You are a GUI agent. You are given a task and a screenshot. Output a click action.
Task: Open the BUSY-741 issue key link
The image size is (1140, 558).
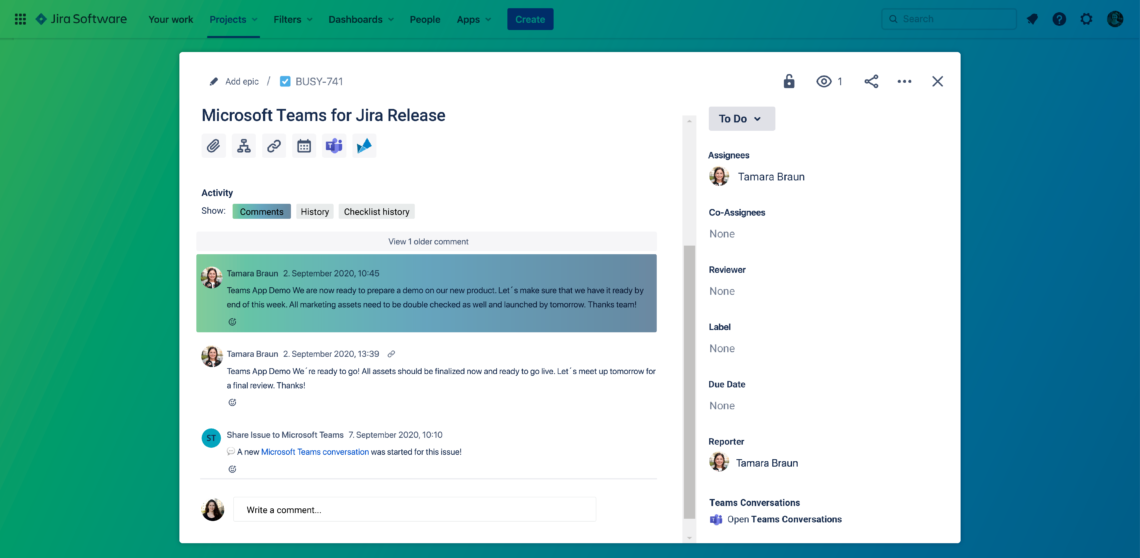coord(319,81)
